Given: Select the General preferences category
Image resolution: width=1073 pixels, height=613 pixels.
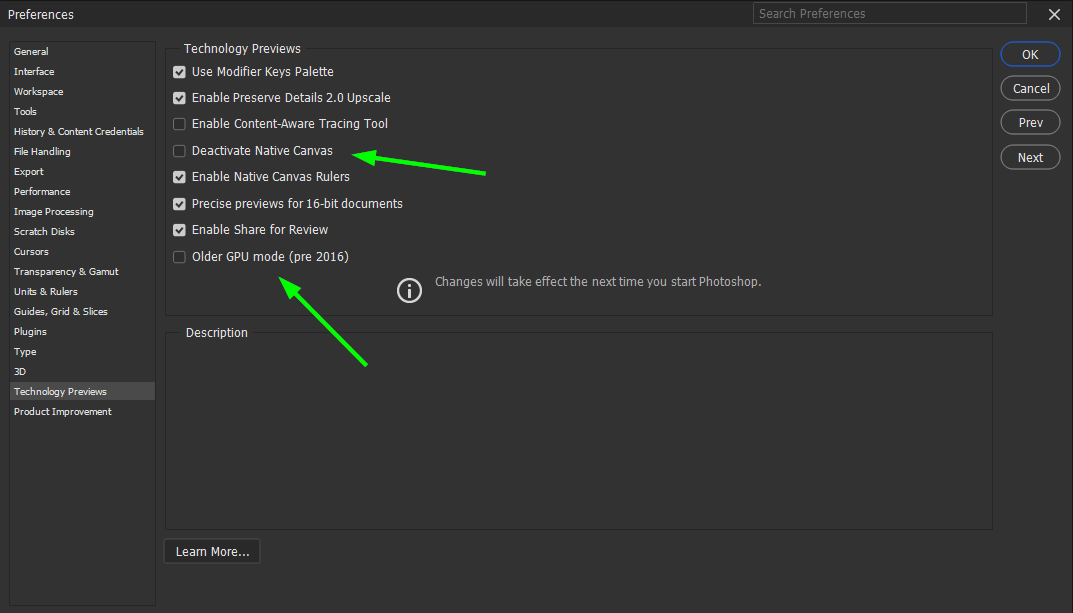Looking at the screenshot, I should click(30, 51).
